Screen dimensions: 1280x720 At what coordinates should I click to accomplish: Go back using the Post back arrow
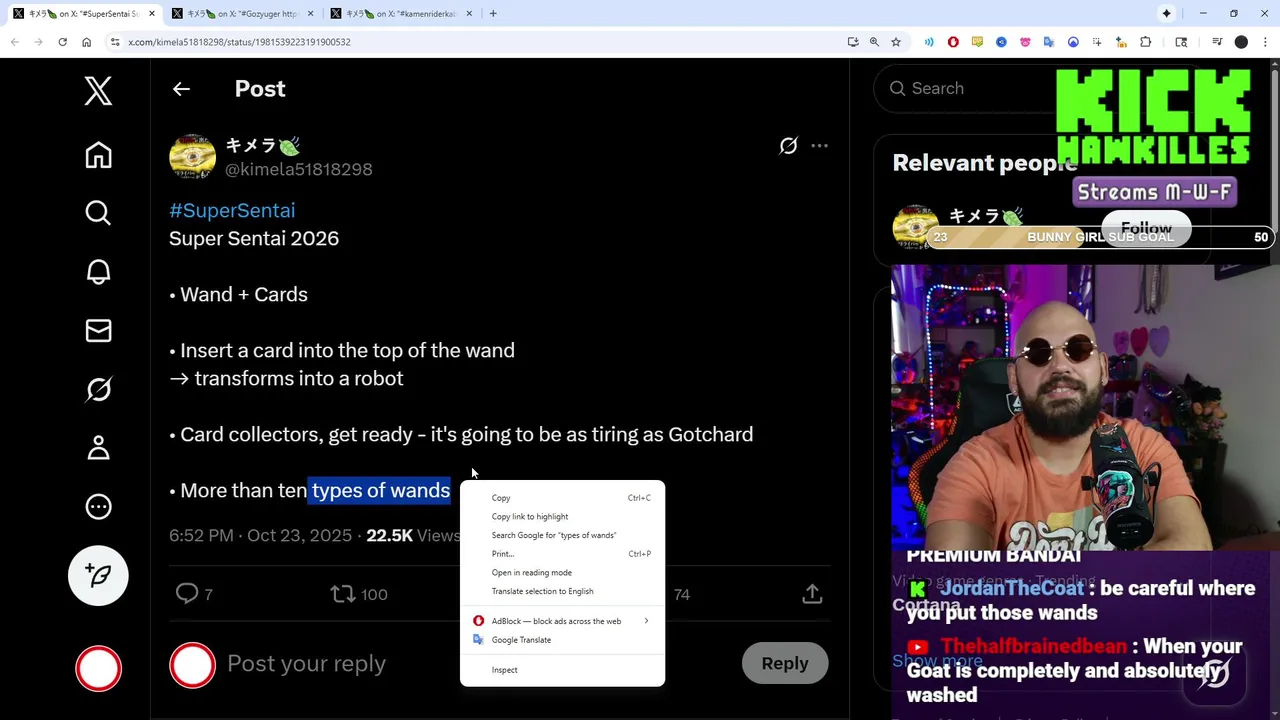[181, 89]
